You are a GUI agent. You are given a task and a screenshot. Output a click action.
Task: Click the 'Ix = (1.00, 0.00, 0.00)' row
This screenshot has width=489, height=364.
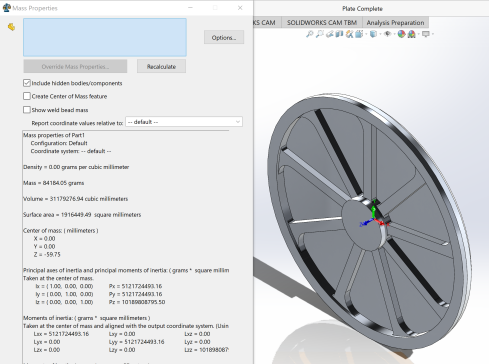(64, 286)
